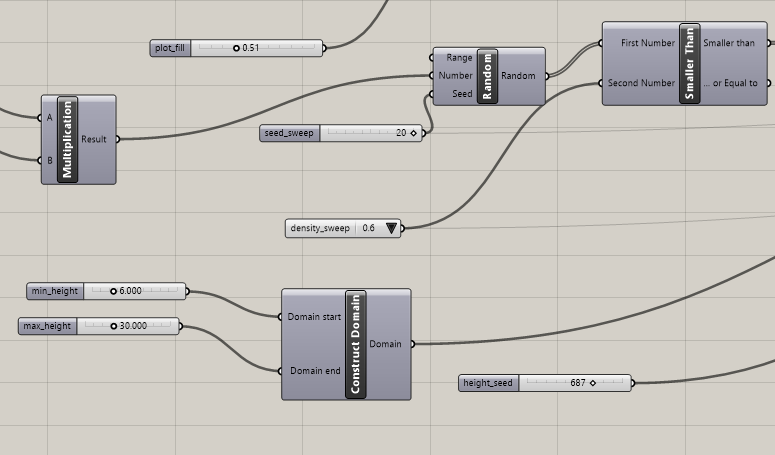Click the Result output of Multiplication
This screenshot has height=455, width=775.
pos(94,139)
